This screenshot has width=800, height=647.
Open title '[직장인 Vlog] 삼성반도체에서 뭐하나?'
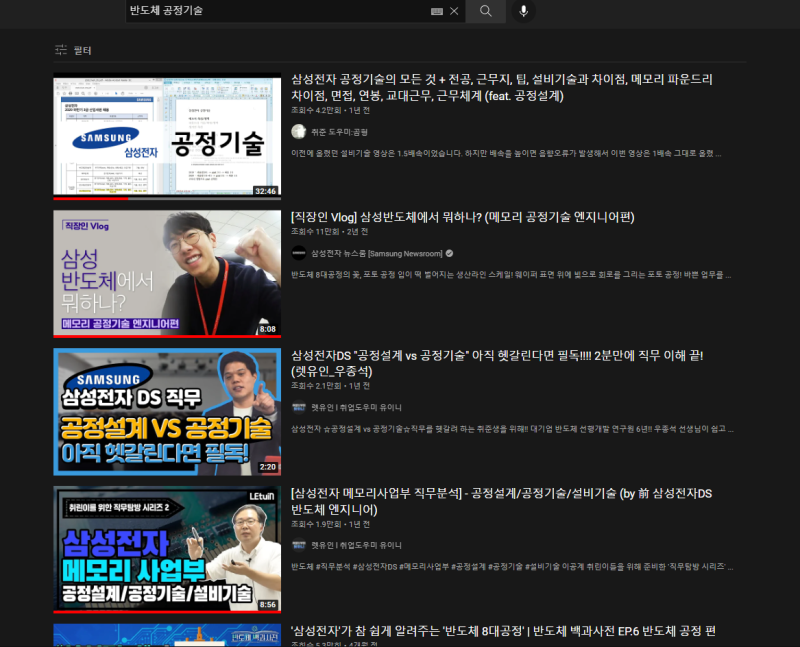coord(462,217)
